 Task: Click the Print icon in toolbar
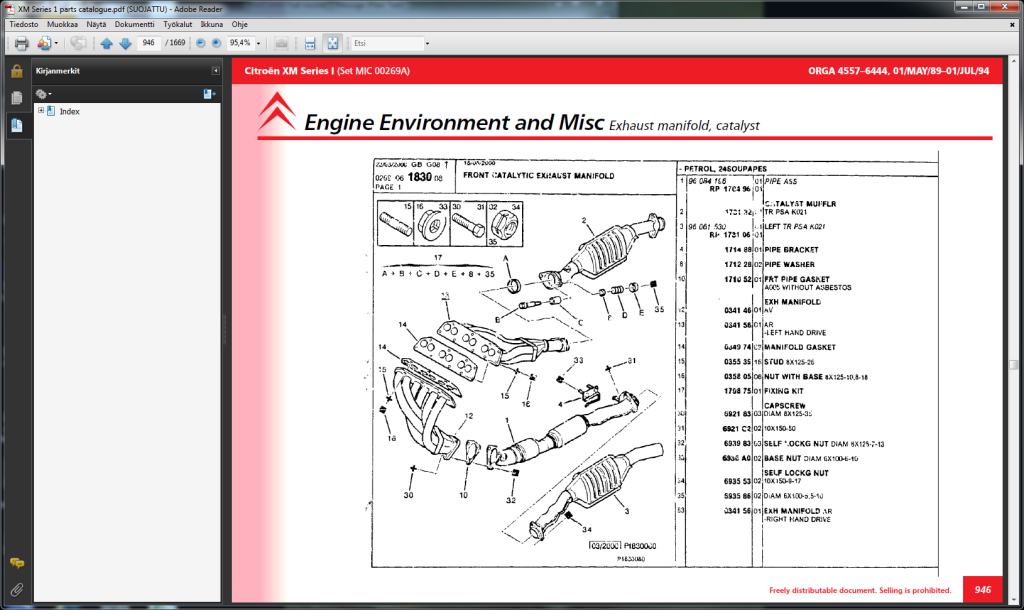21,44
